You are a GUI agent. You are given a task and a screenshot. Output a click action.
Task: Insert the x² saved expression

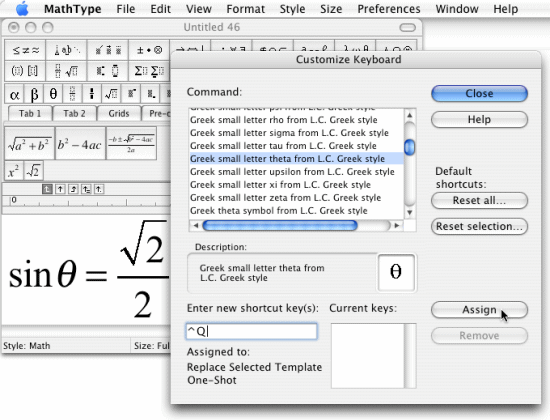[x=14, y=171]
